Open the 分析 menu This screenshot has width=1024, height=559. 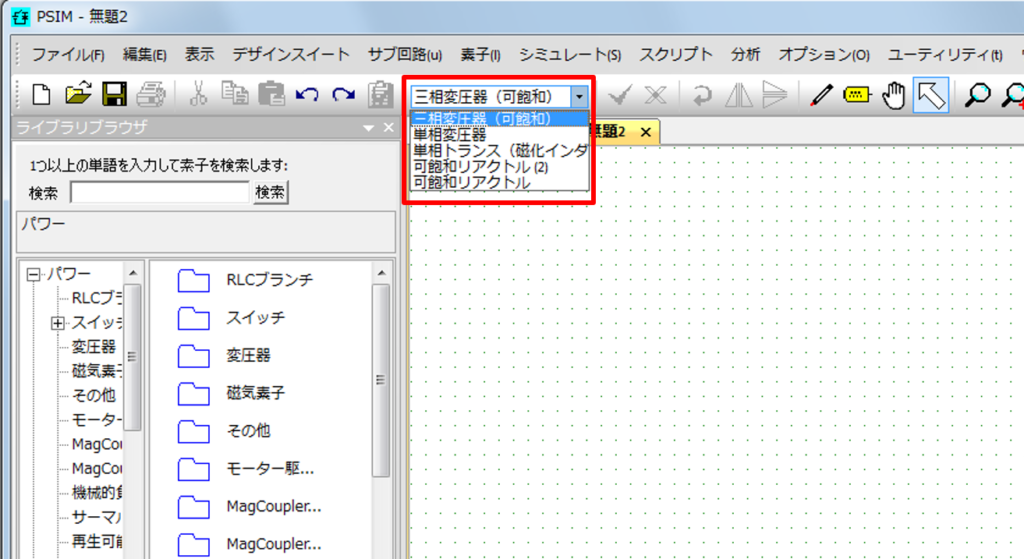[x=745, y=55]
